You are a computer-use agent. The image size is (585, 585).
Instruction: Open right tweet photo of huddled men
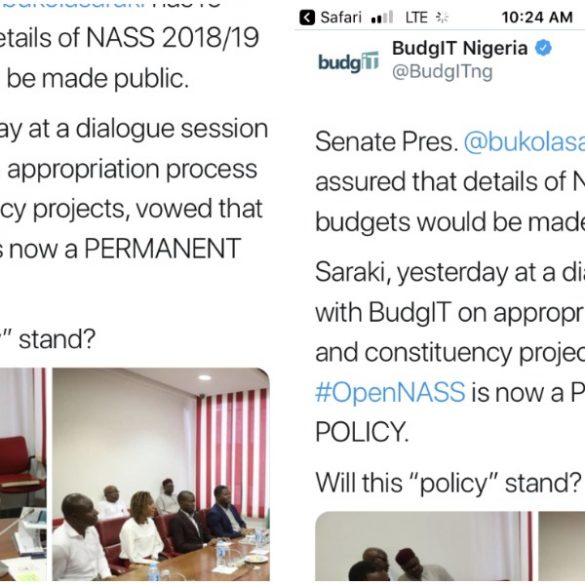[424, 546]
